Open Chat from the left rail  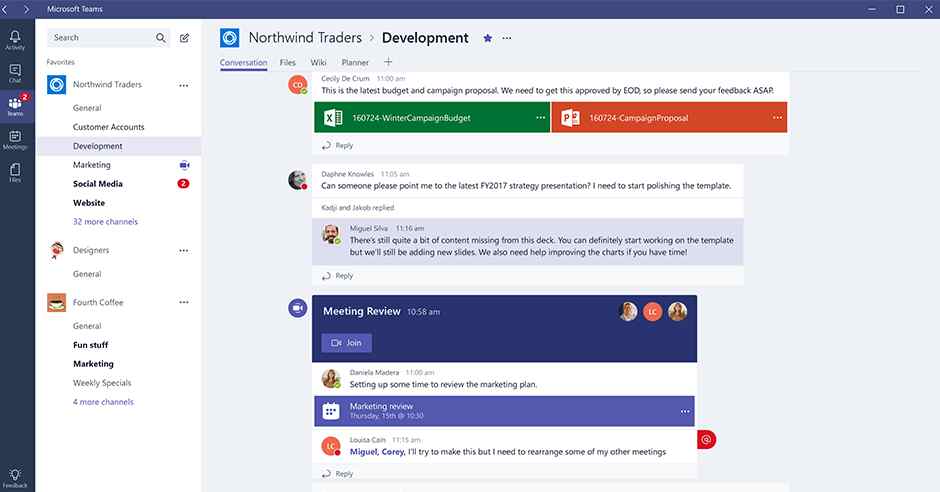pyautogui.click(x=15, y=72)
